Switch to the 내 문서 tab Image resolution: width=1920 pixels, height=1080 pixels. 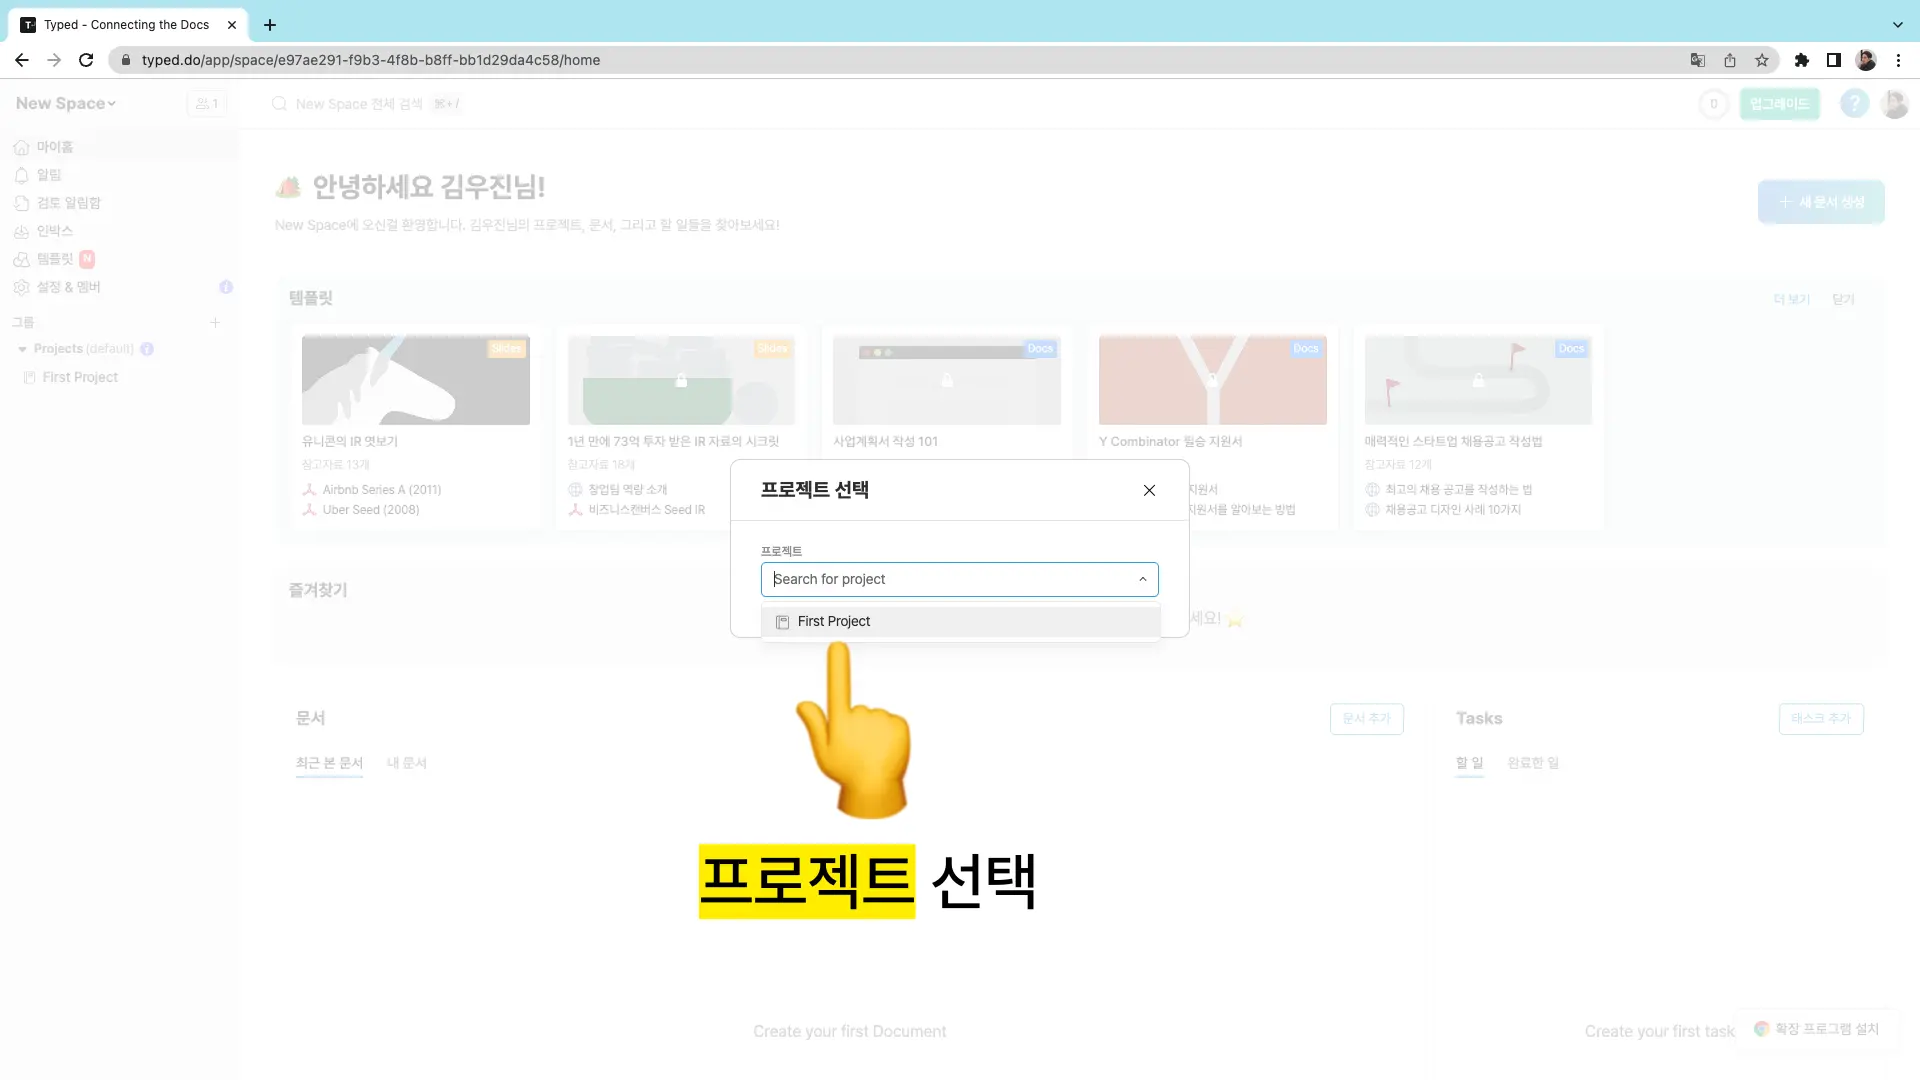pos(407,763)
